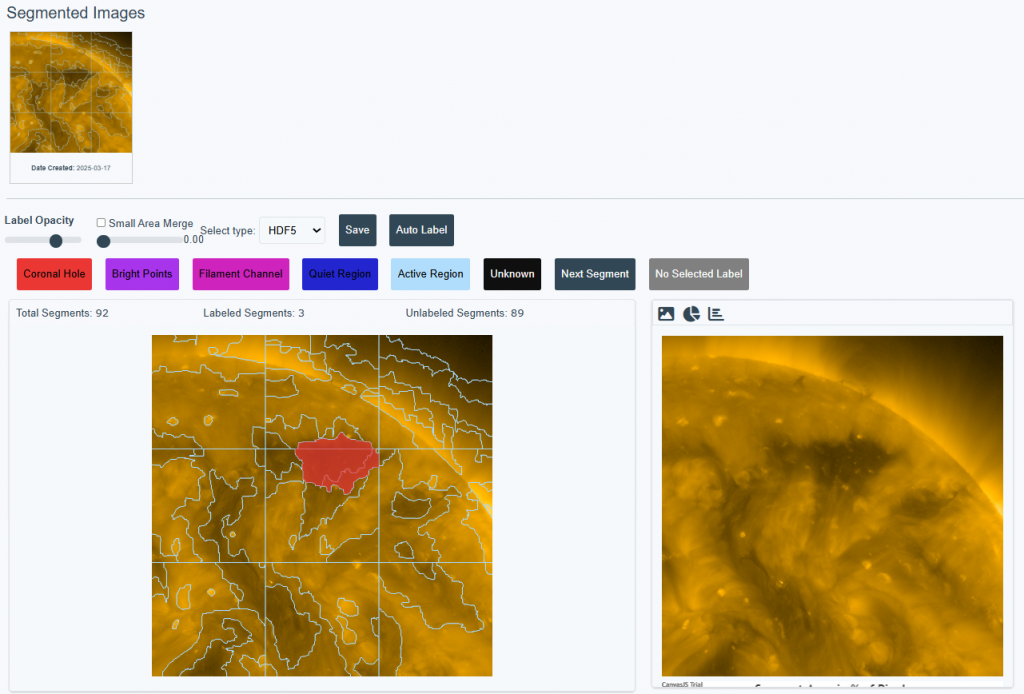Open the segmented image thumbnail
1024x694 pixels.
tap(71, 95)
